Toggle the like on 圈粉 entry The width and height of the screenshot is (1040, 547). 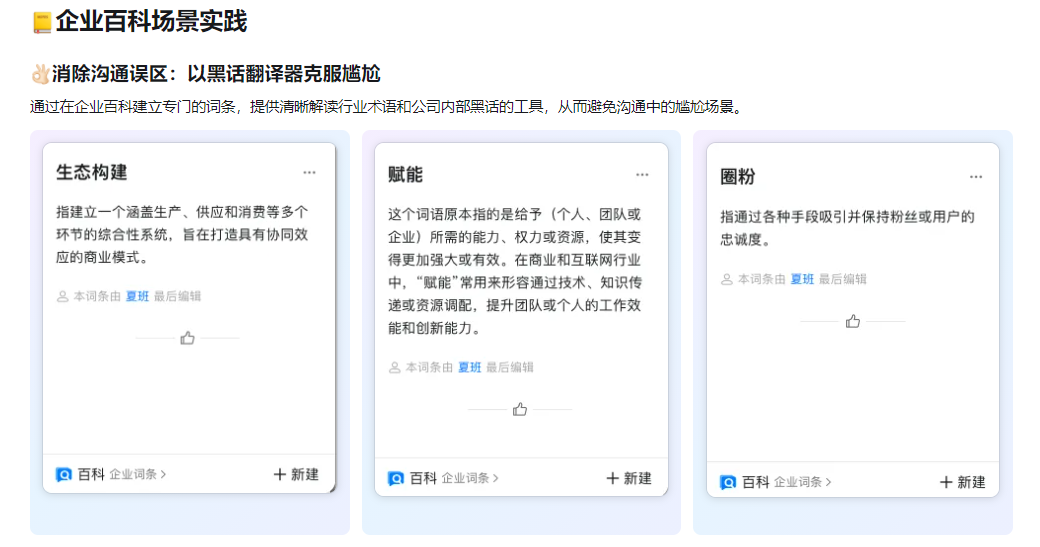[852, 322]
